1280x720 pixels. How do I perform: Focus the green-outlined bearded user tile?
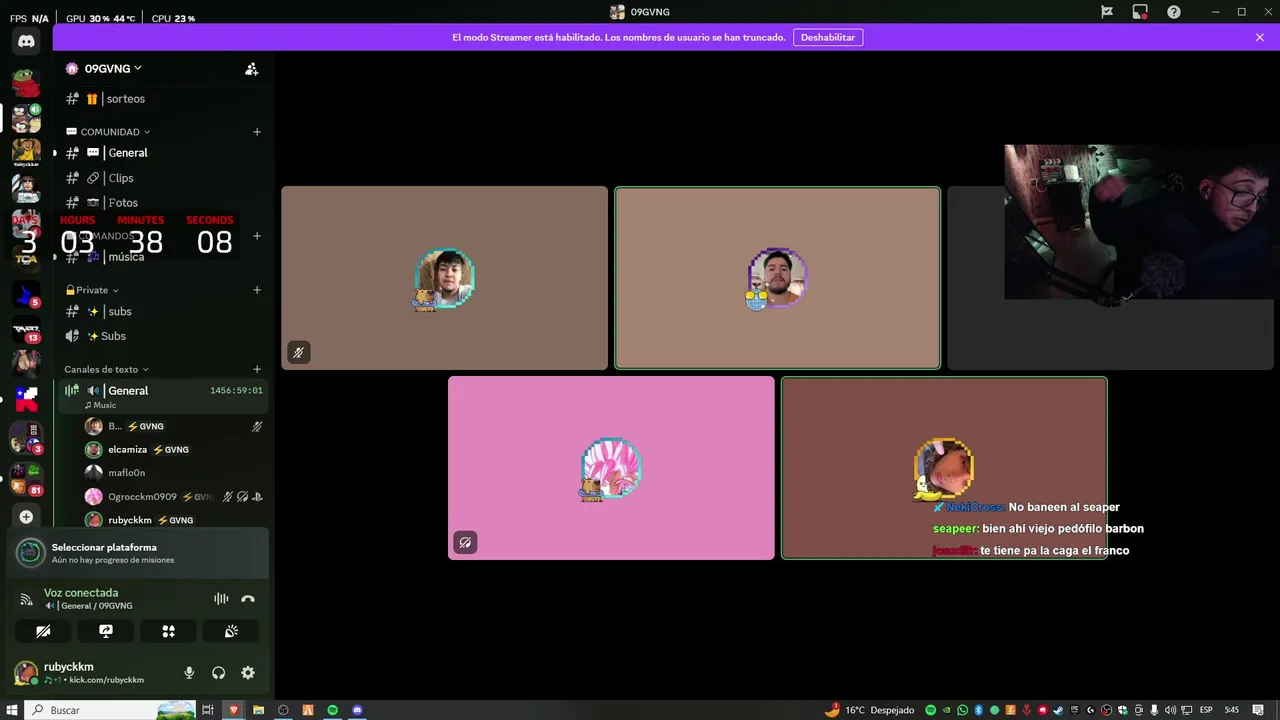tap(778, 278)
